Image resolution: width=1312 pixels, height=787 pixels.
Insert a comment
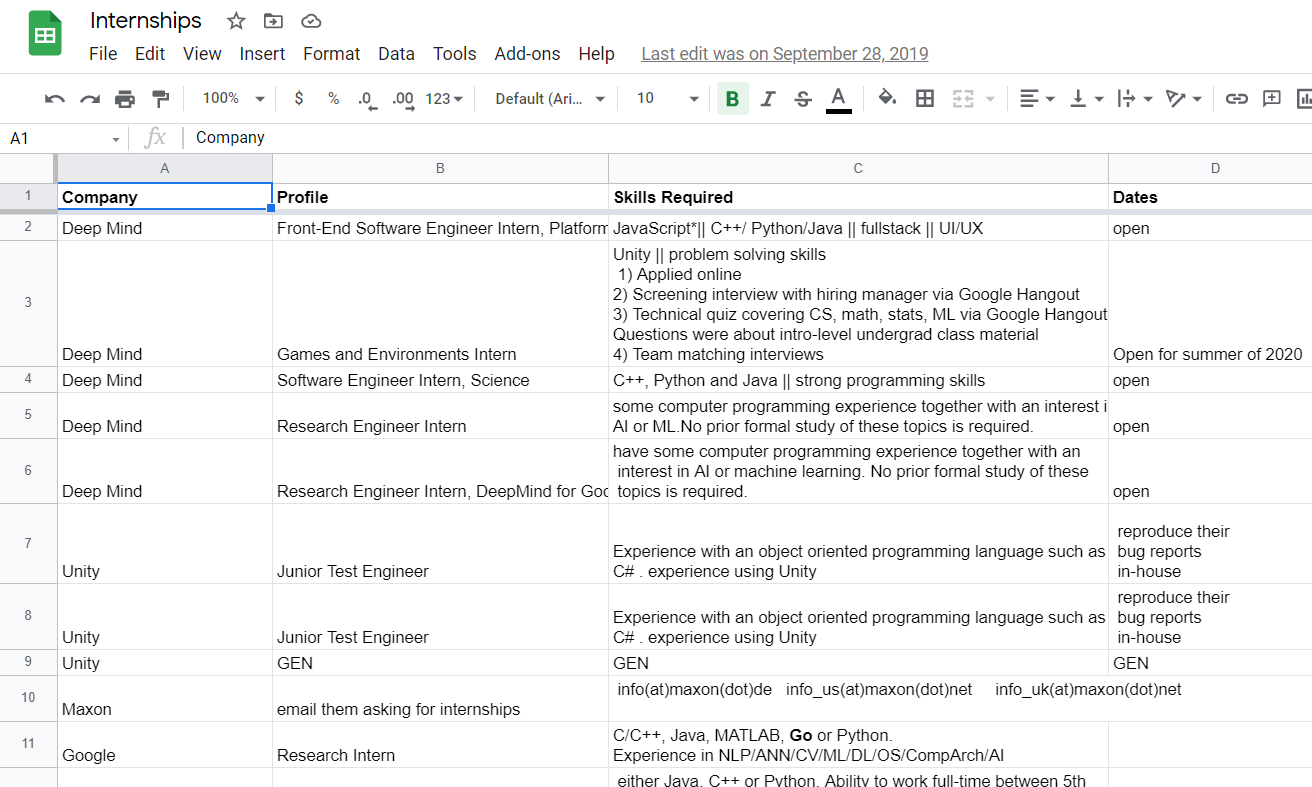coord(1272,98)
